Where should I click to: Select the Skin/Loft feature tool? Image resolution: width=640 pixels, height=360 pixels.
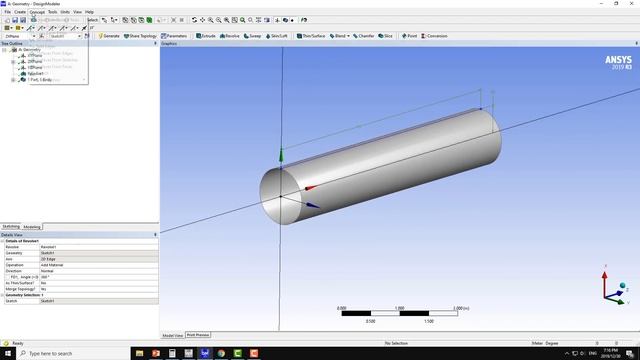click(276, 36)
